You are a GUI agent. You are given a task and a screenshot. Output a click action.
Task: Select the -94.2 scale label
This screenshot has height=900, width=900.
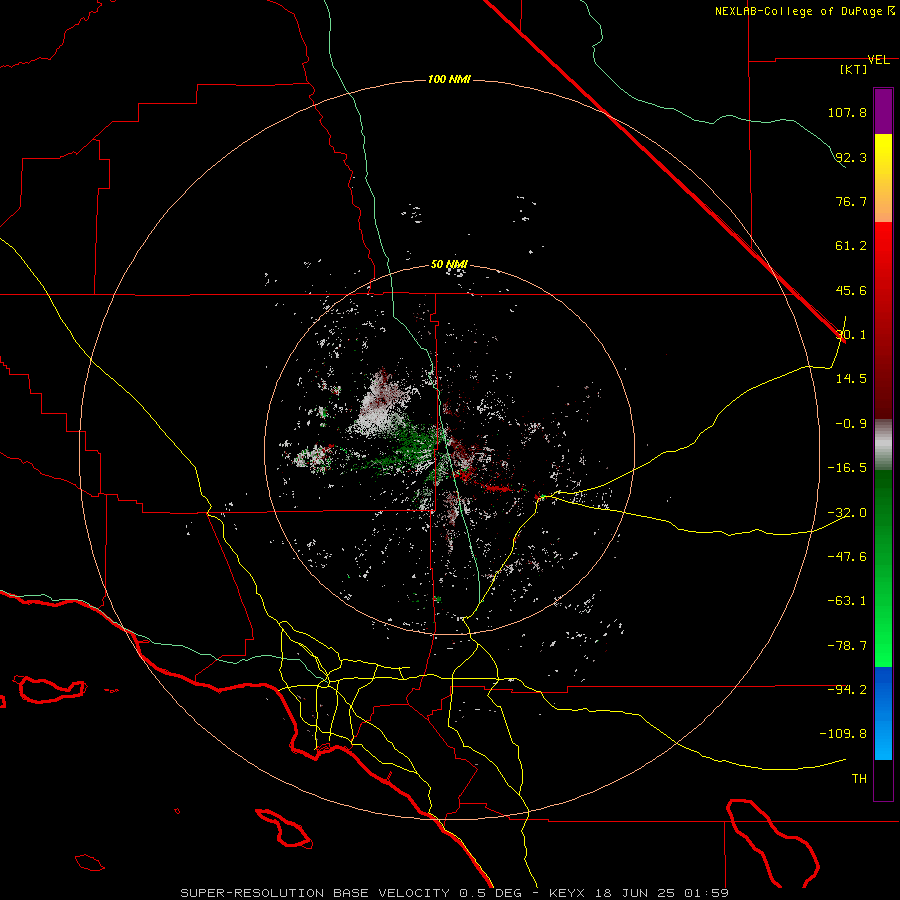pyautogui.click(x=847, y=690)
